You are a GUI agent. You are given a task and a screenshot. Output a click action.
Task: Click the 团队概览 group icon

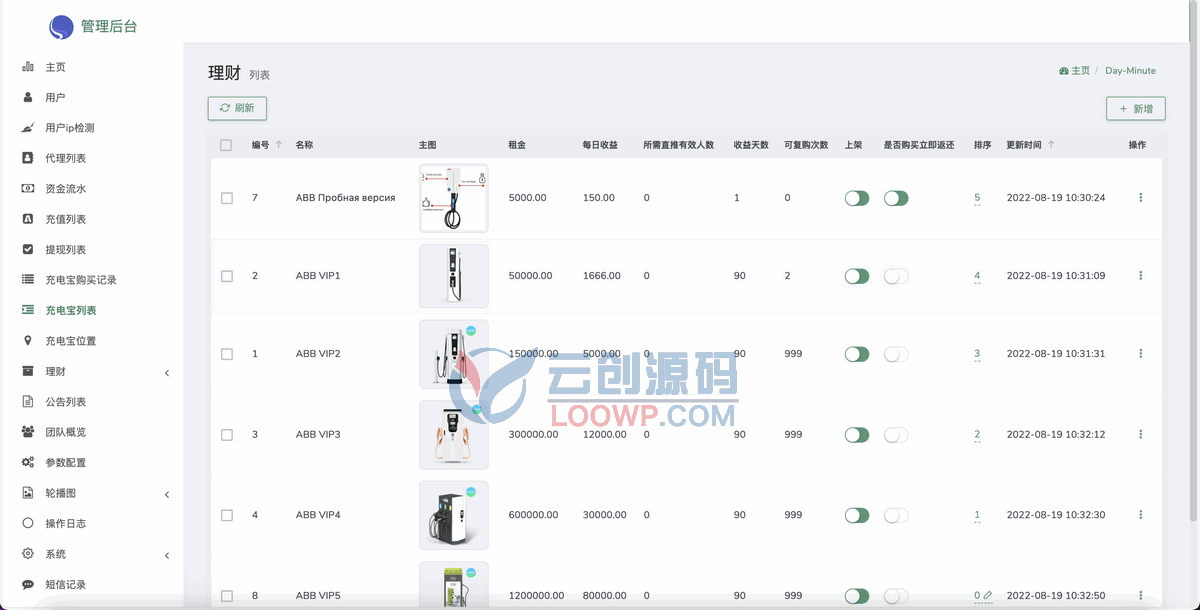click(x=28, y=432)
